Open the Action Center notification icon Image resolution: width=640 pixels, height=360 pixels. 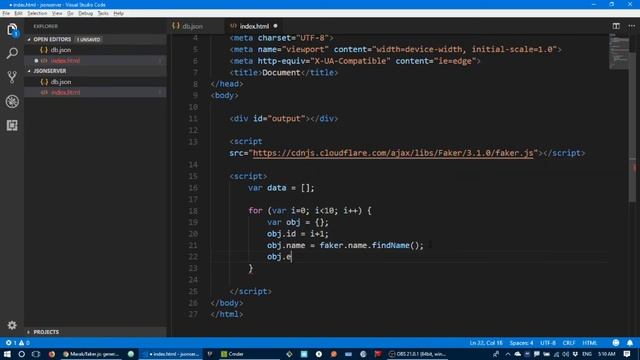[x=627, y=354]
